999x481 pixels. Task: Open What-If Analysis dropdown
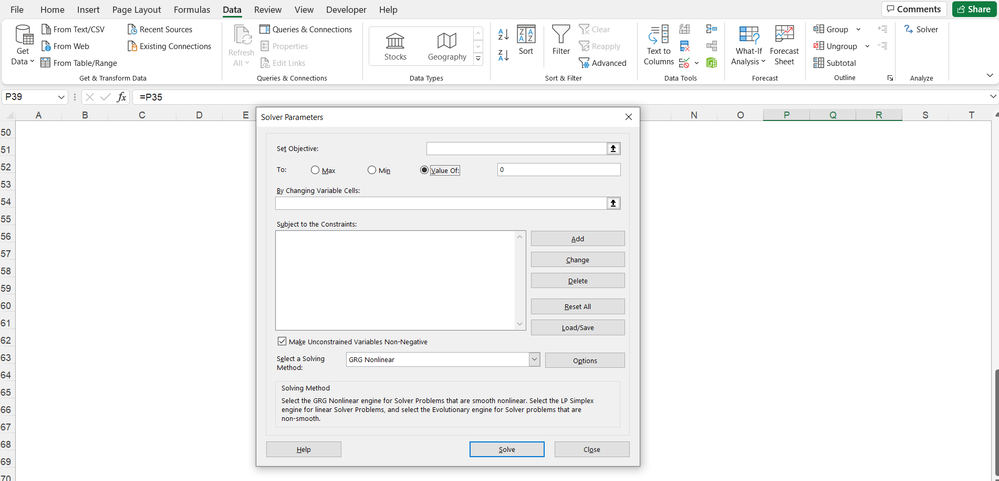[748, 46]
